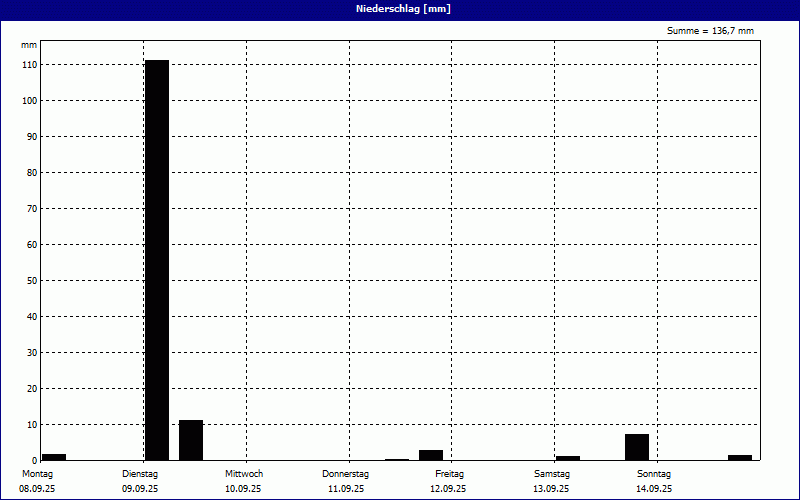The image size is (800, 500).
Task: Click the date '13.09.25'
Action: click(x=551, y=489)
